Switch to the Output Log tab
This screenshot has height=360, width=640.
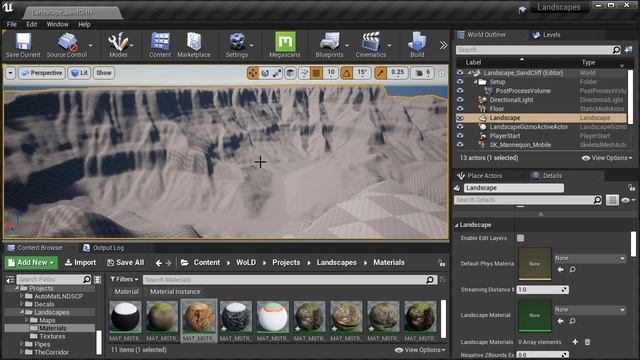(108, 248)
